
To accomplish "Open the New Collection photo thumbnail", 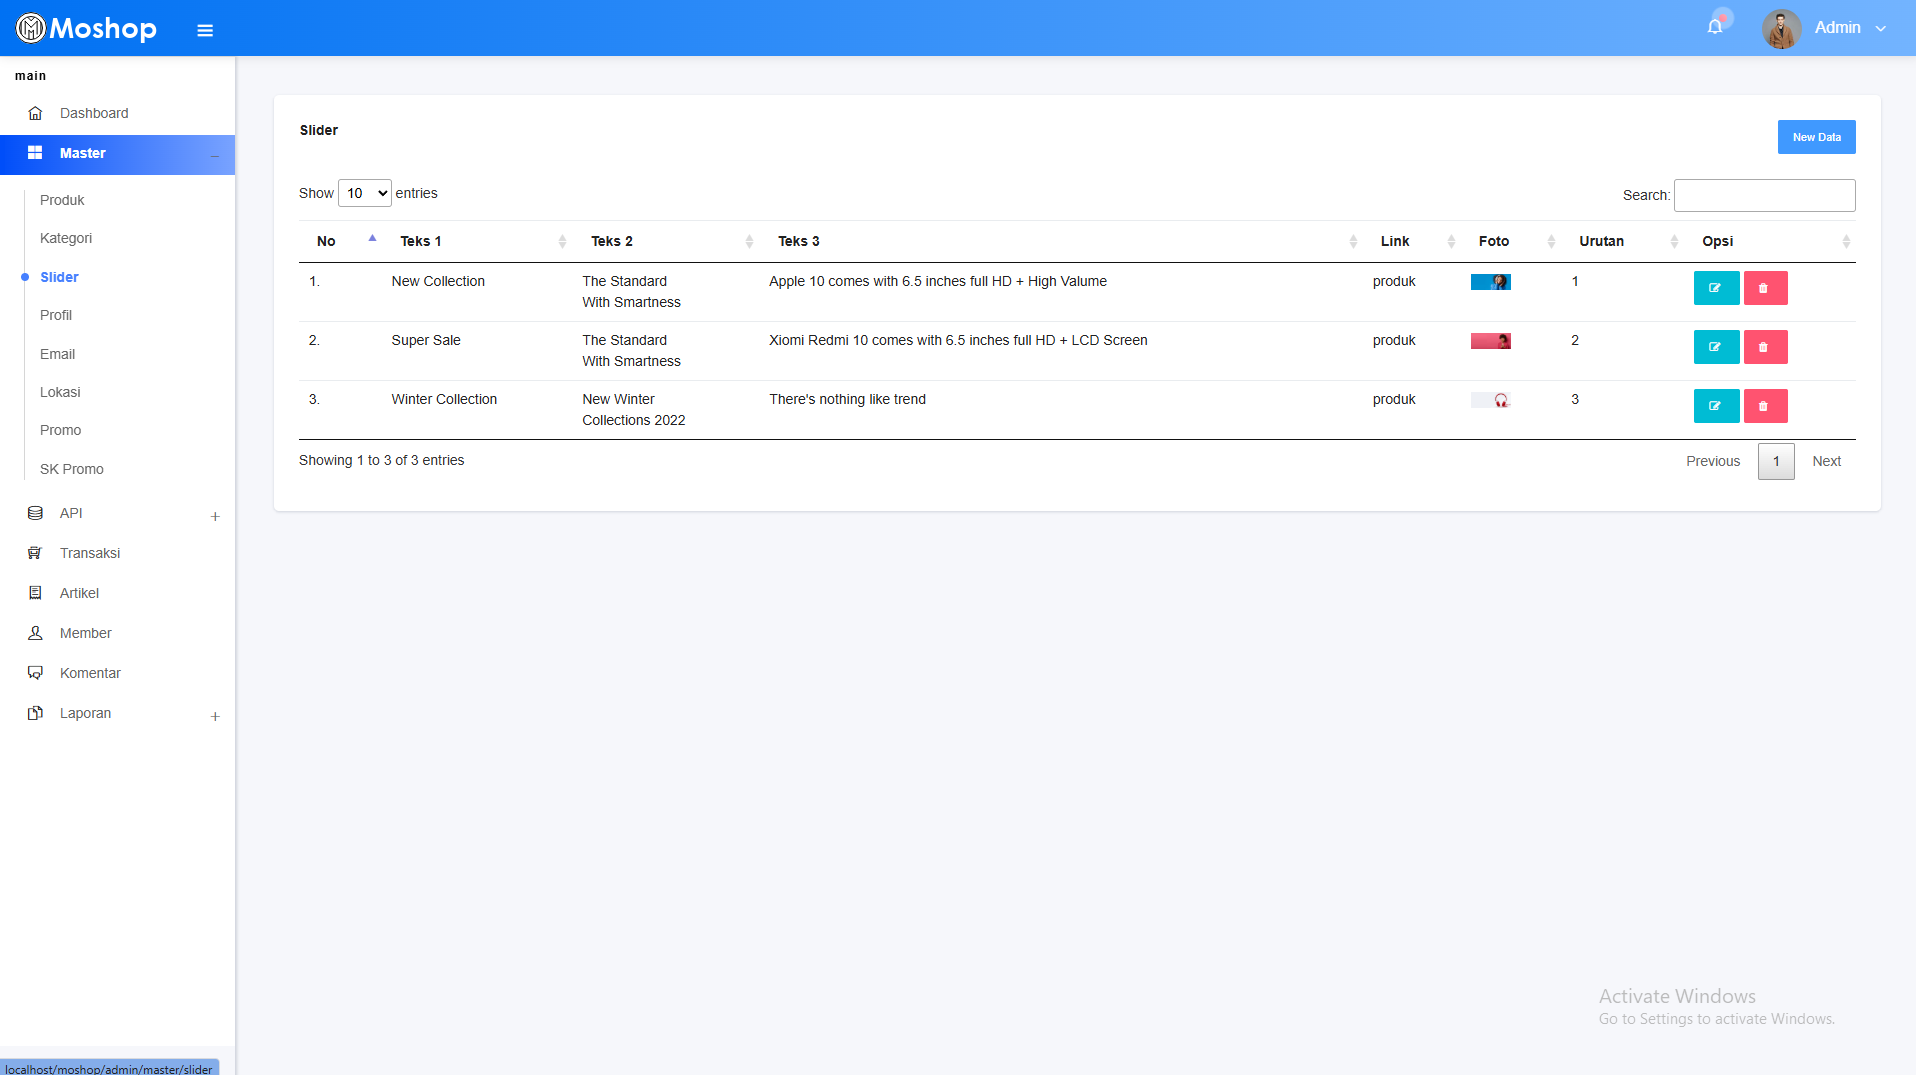I will click(x=1490, y=282).
